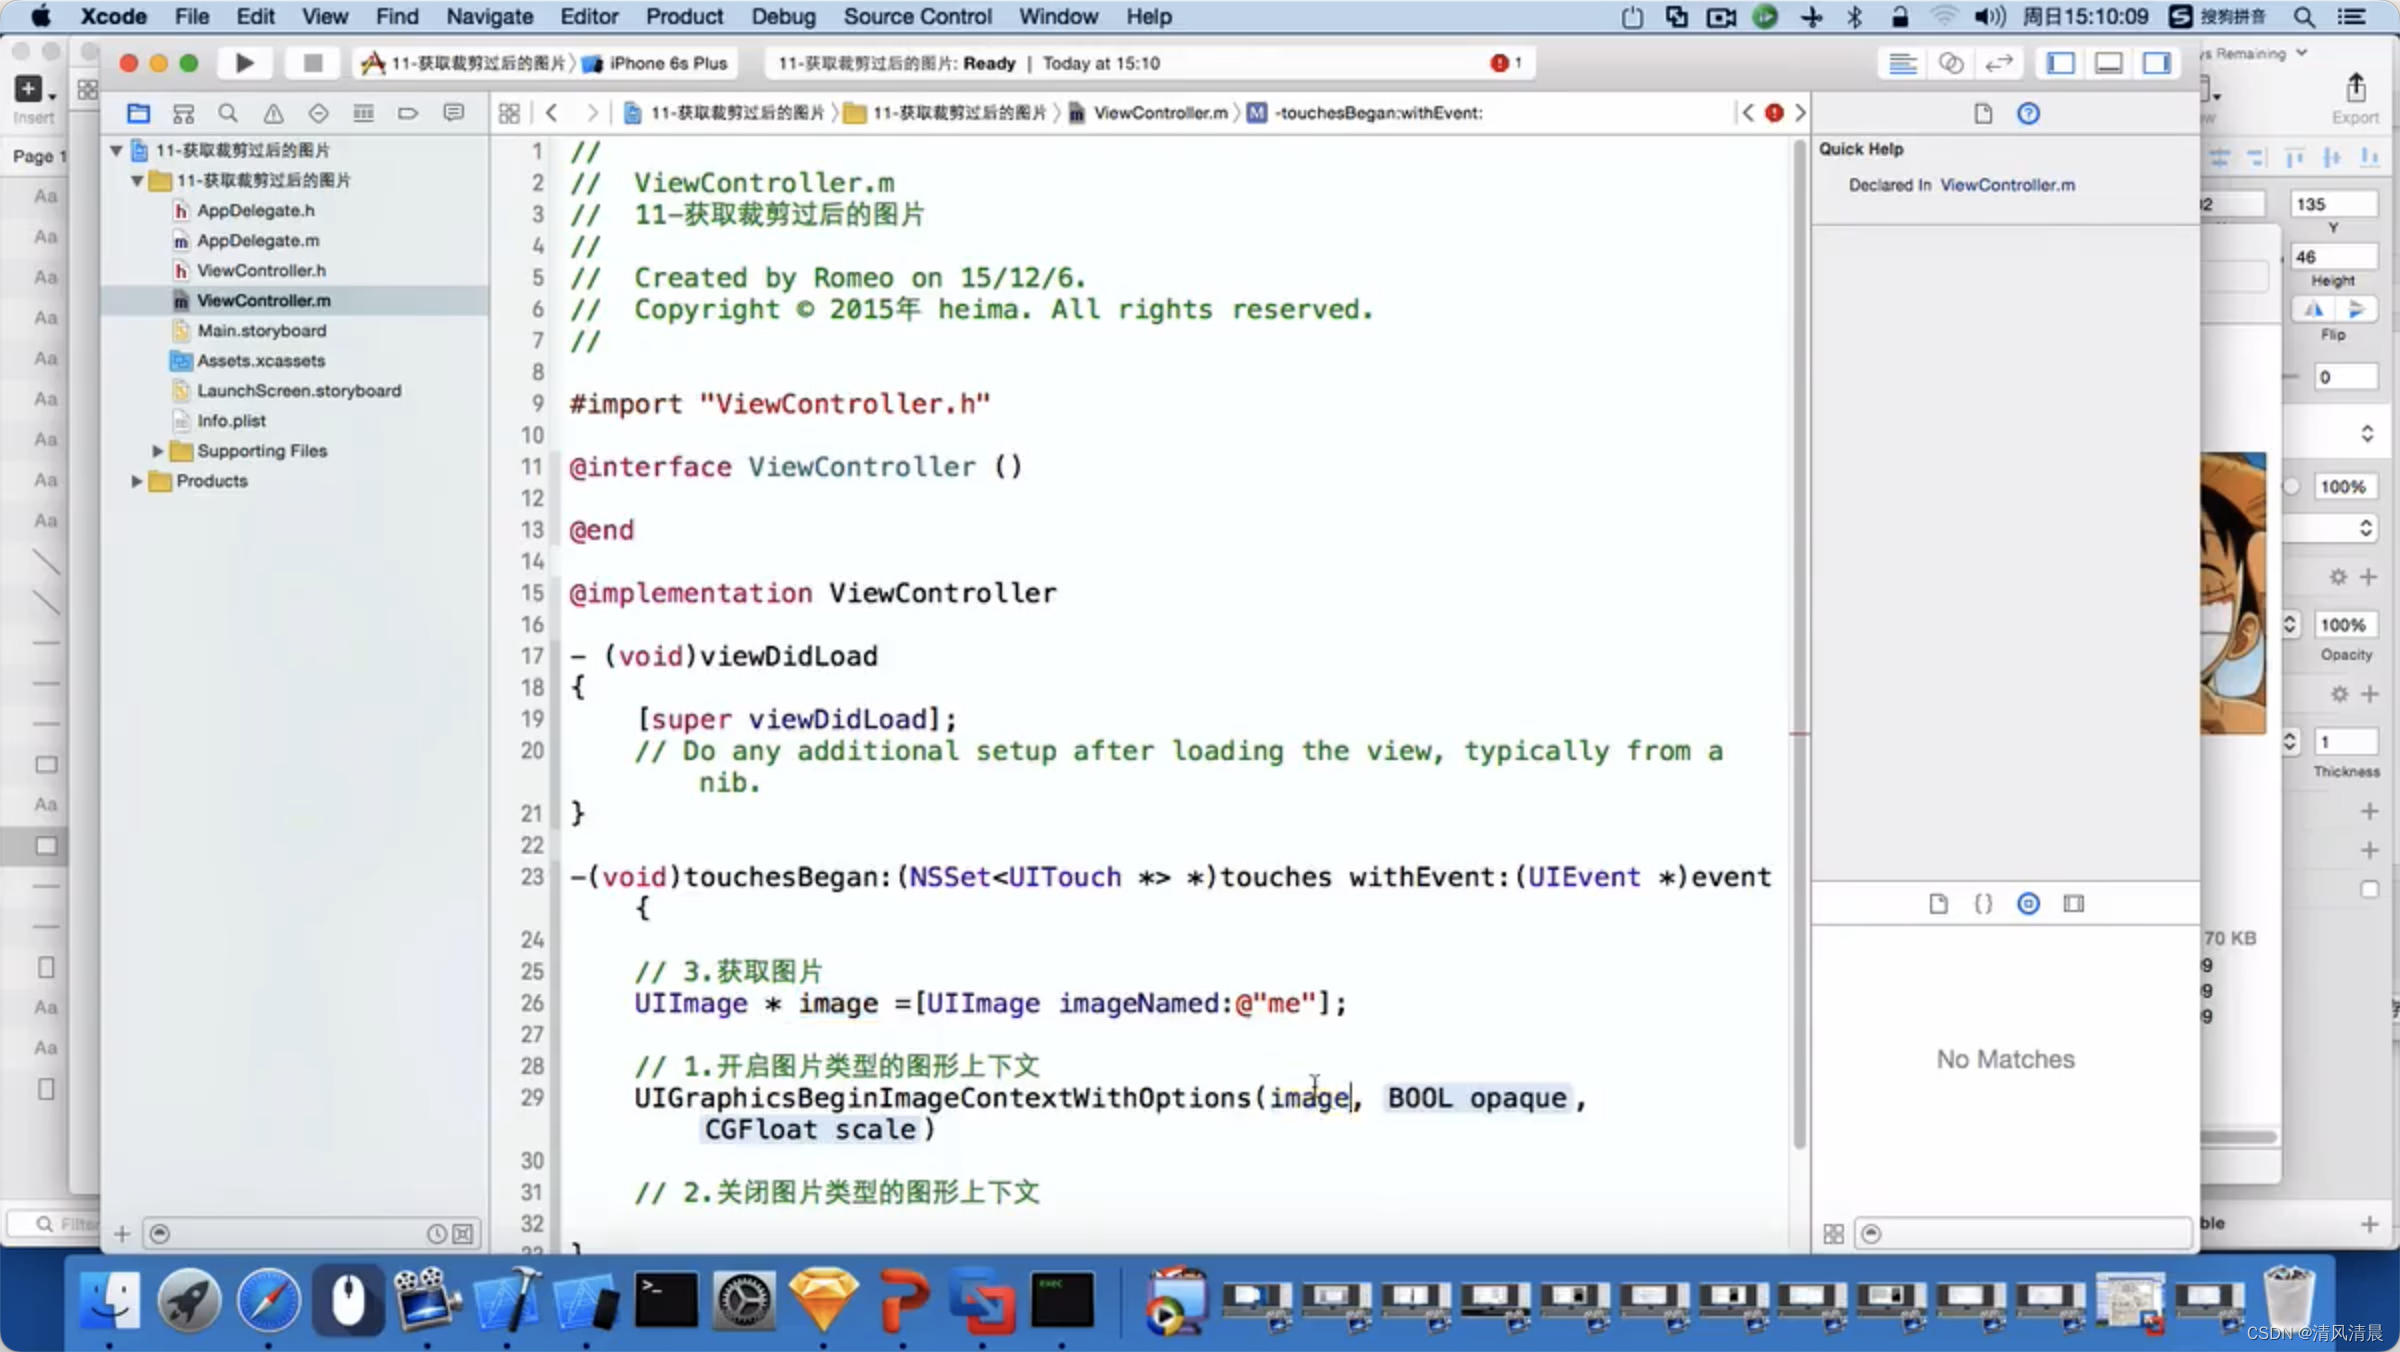Open the Quick Help inspector panel
This screenshot has width=2400, height=1352.
[2029, 112]
